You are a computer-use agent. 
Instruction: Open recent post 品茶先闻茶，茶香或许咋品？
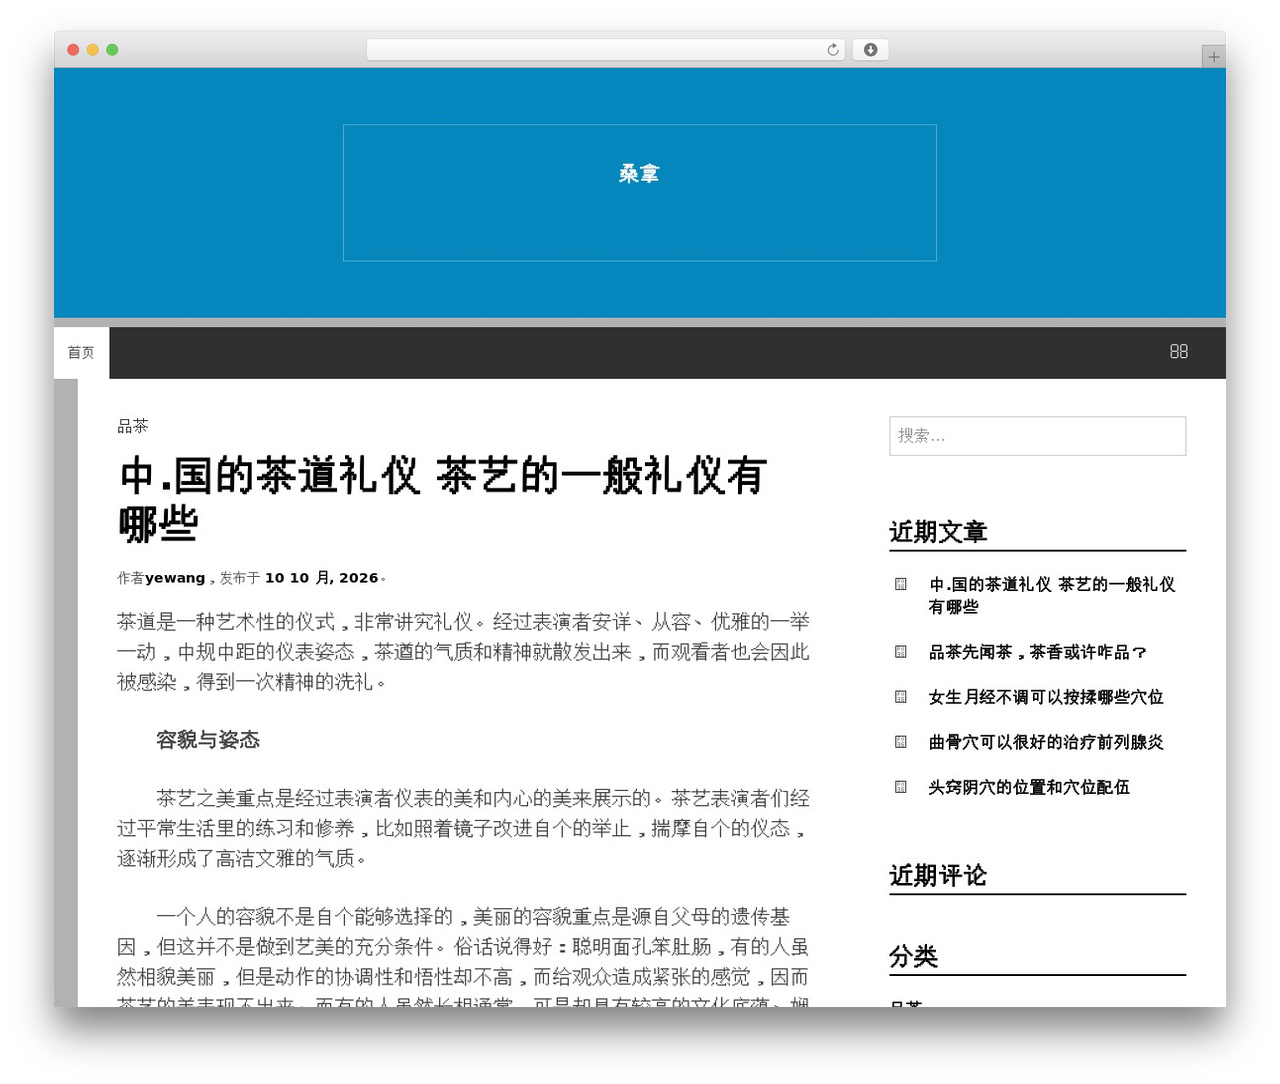[x=1038, y=652]
